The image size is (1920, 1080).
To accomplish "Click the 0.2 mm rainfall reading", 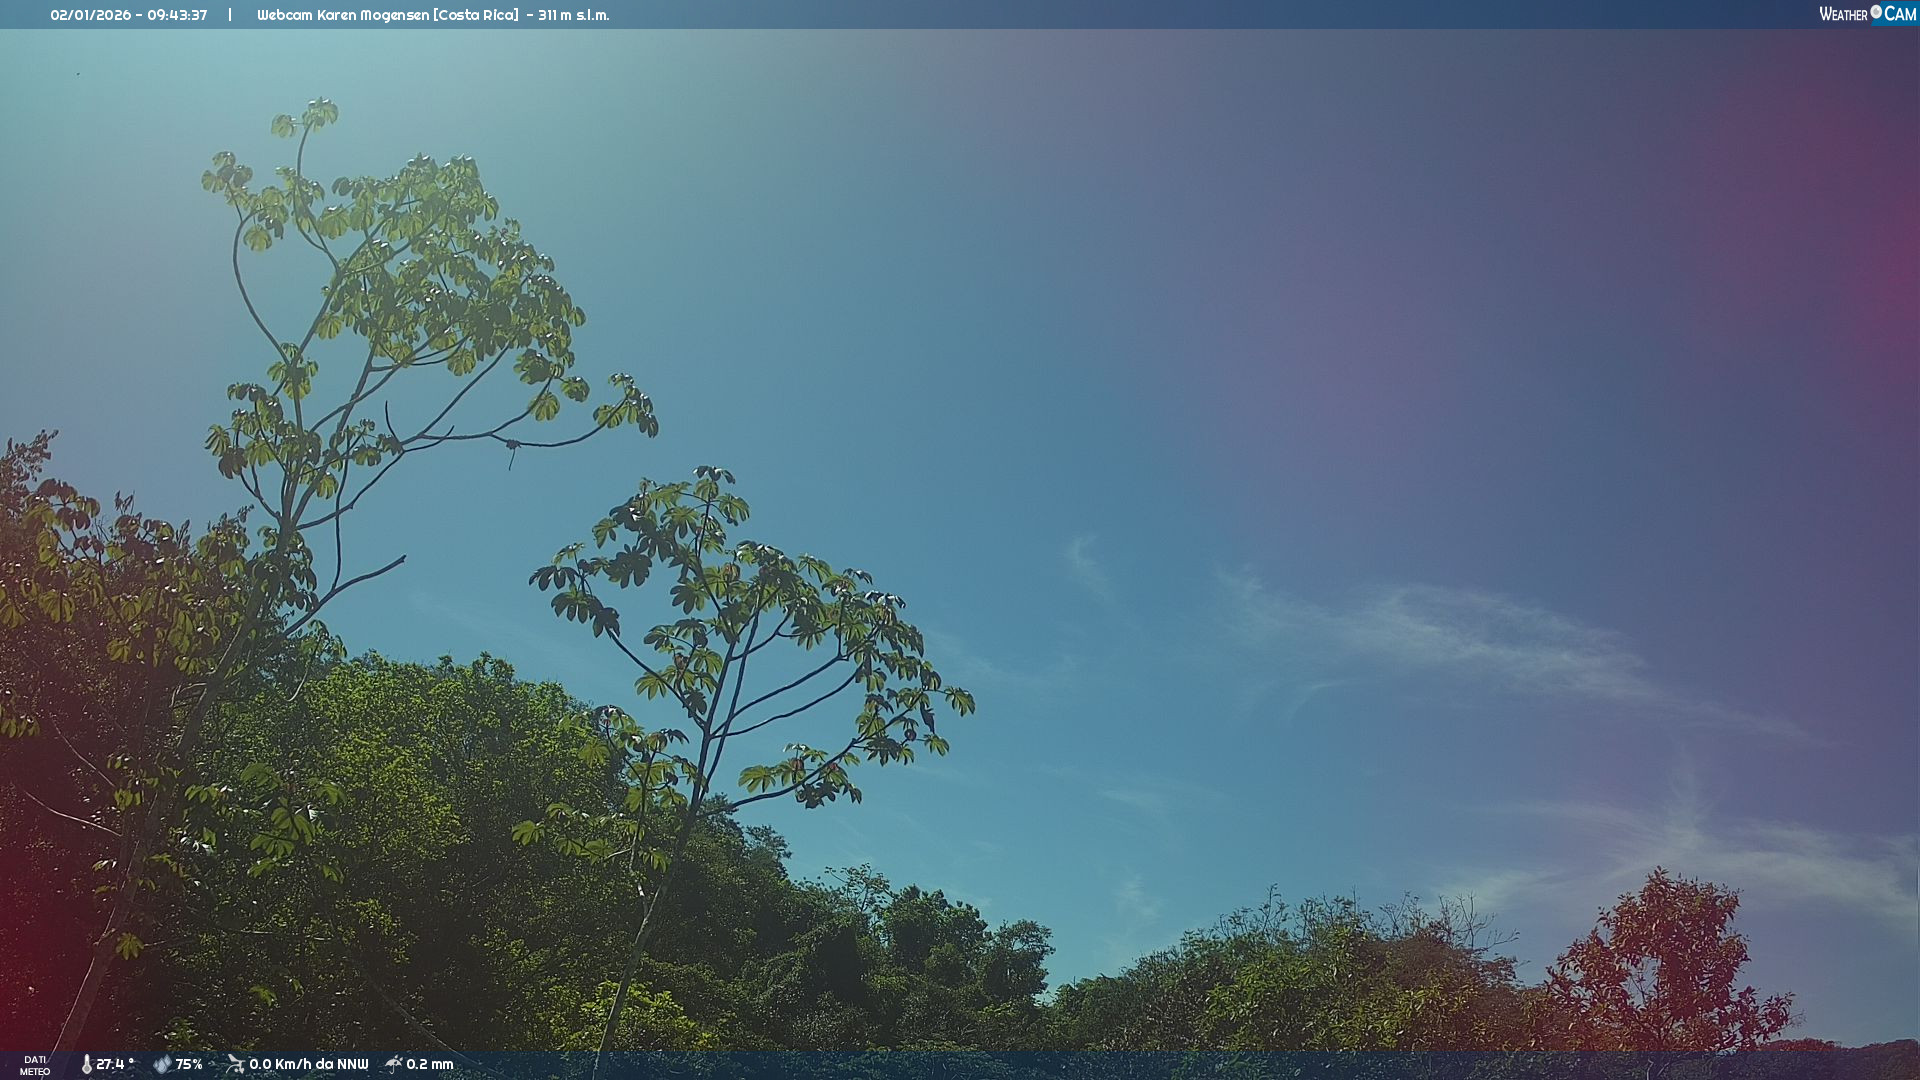I will [x=430, y=1064].
